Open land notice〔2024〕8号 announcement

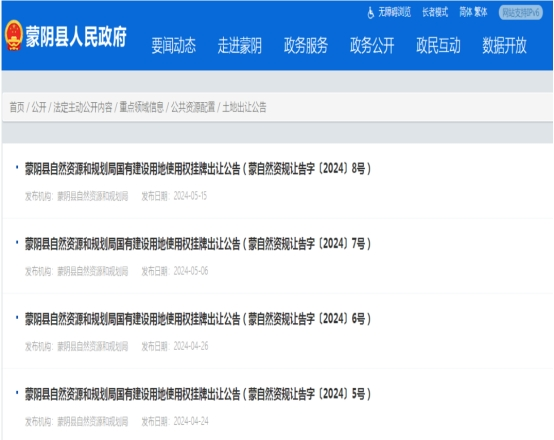[x=198, y=169]
